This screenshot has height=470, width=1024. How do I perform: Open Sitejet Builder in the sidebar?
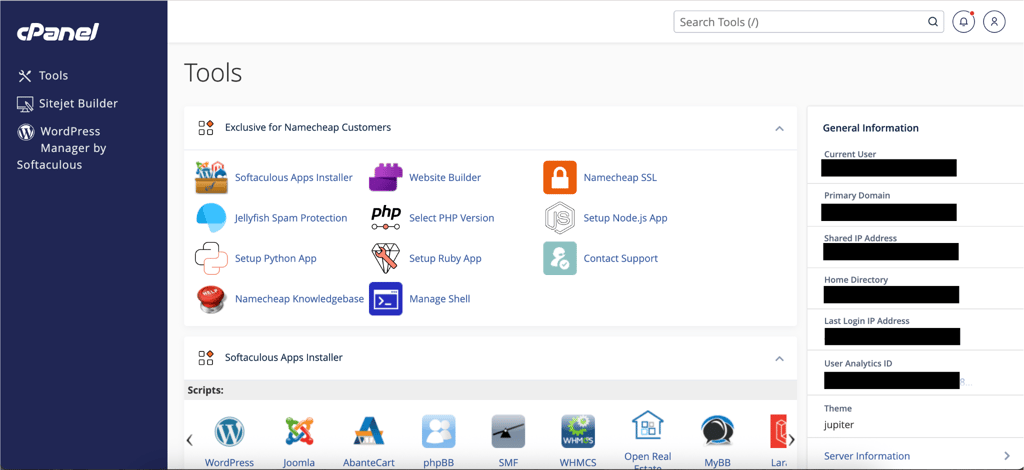pos(67,103)
